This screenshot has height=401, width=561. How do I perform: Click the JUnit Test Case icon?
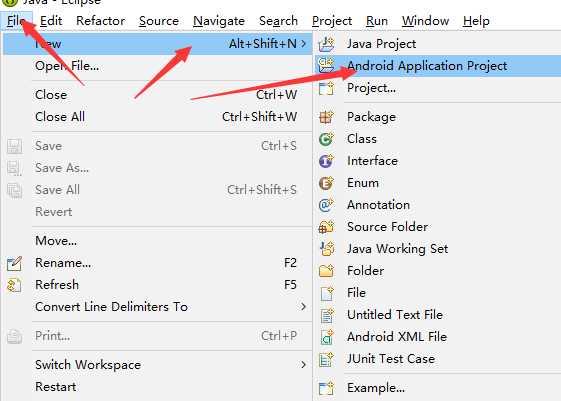pyautogui.click(x=326, y=359)
